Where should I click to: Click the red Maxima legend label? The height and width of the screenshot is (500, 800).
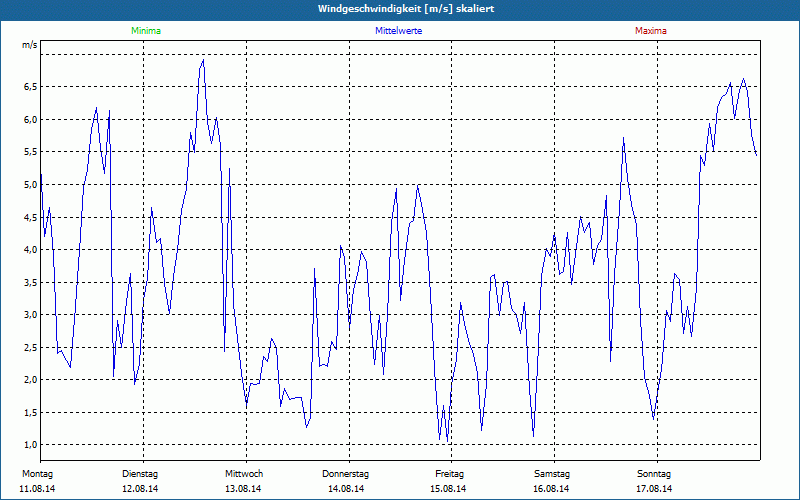(651, 31)
